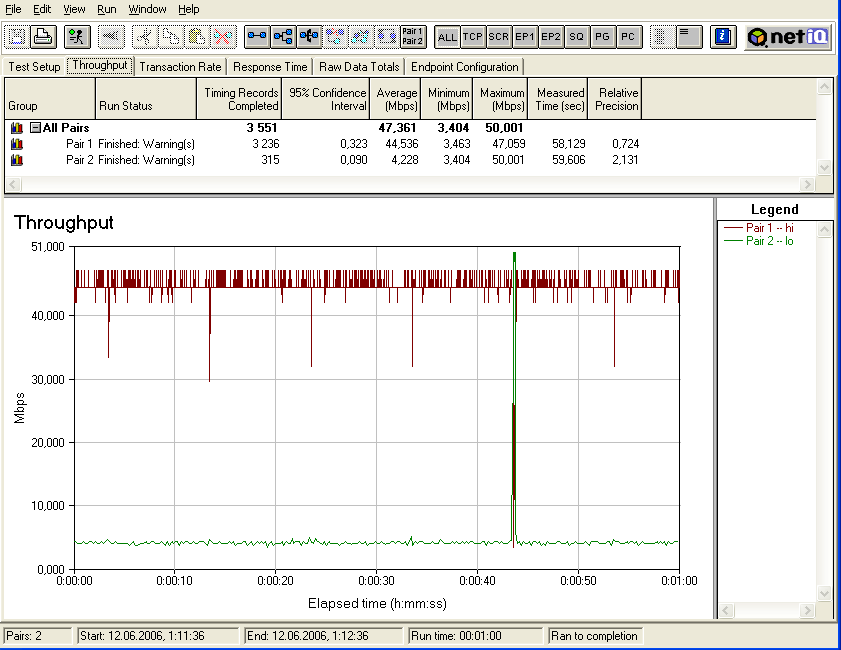
Task: Toggle the SCR filter button
Action: 498,36
